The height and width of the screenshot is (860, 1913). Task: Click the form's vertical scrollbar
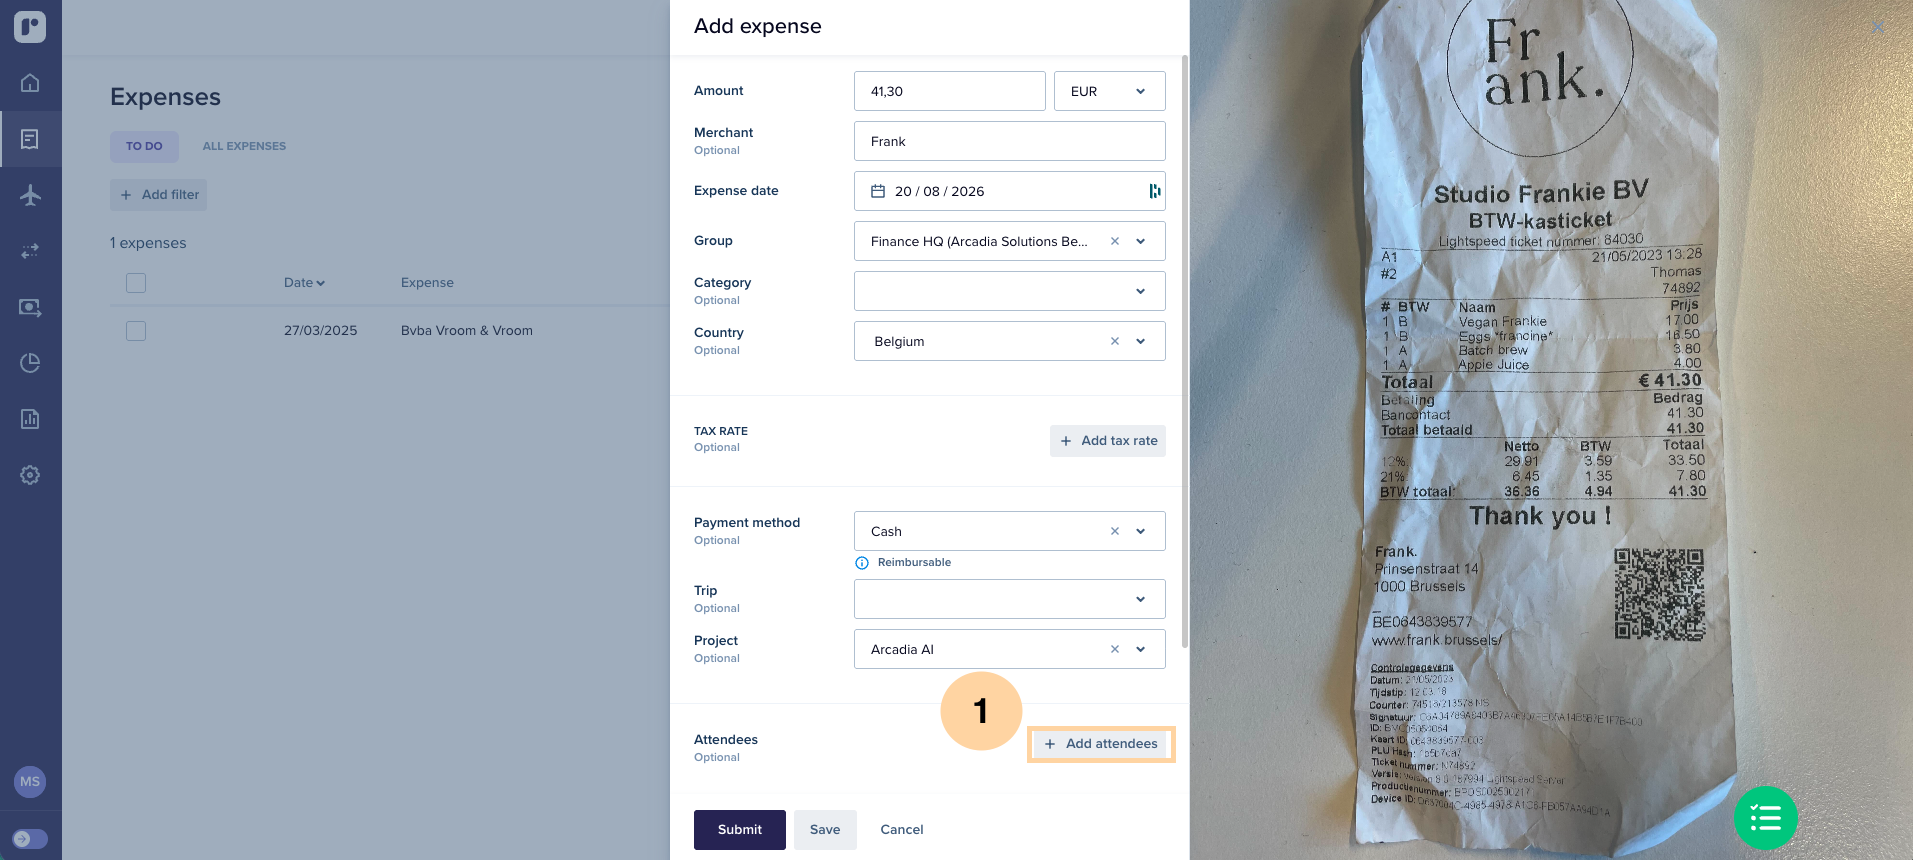tap(1185, 350)
